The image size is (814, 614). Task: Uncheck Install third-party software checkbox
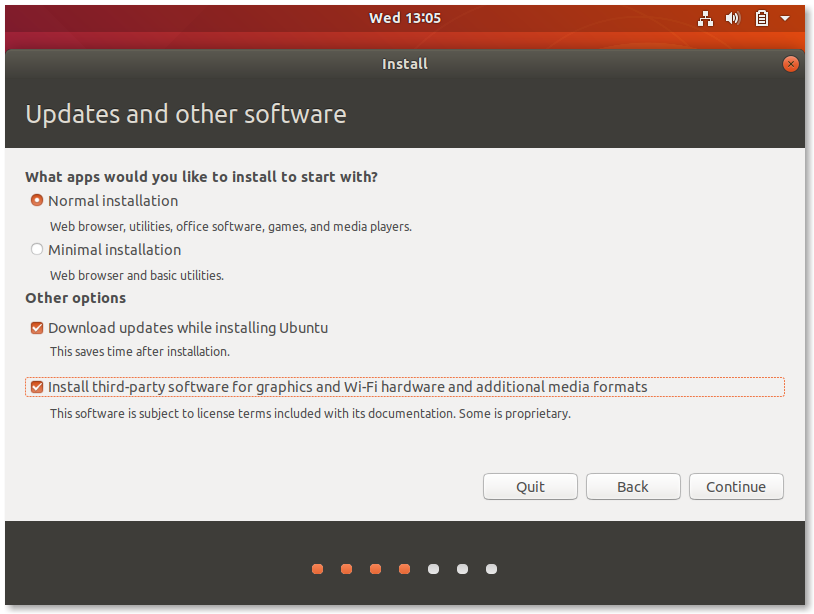pyautogui.click(x=37, y=387)
